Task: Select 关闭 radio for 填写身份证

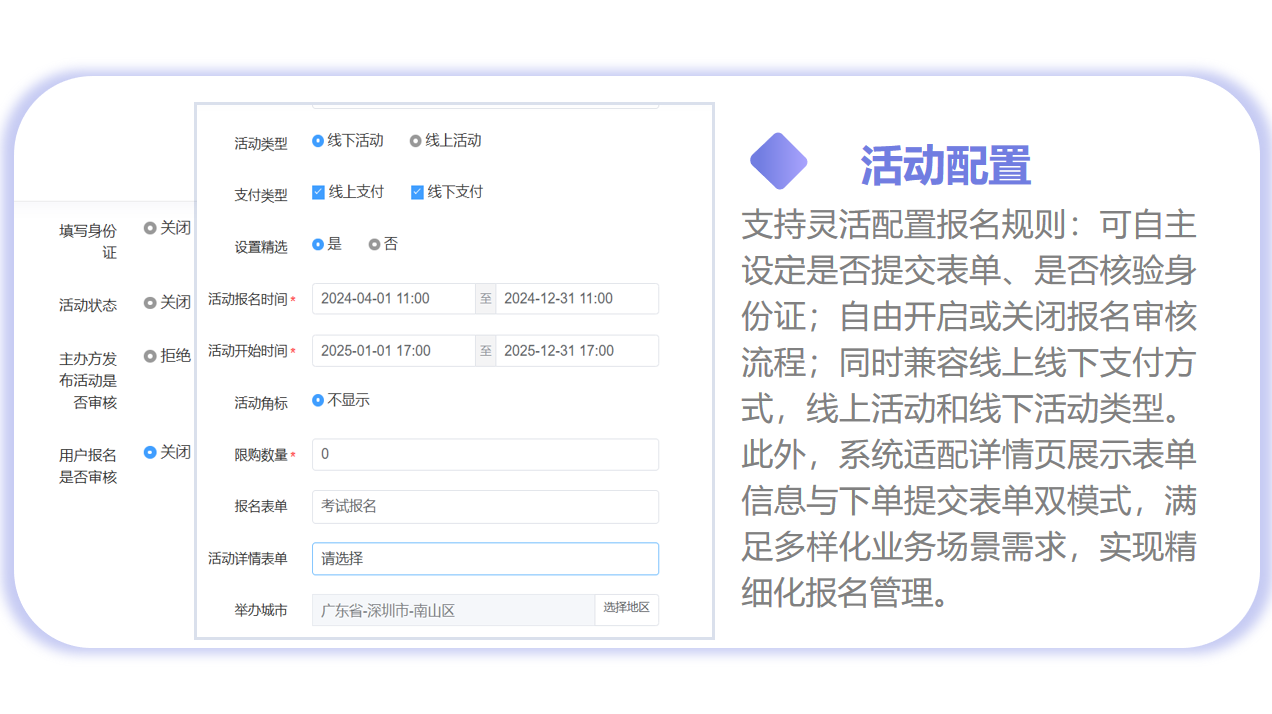Action: [150, 228]
